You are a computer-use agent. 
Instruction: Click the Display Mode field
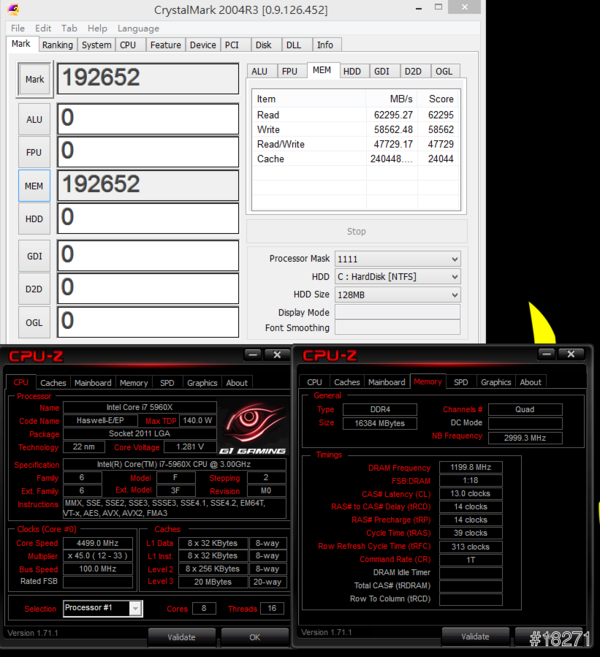[397, 312]
